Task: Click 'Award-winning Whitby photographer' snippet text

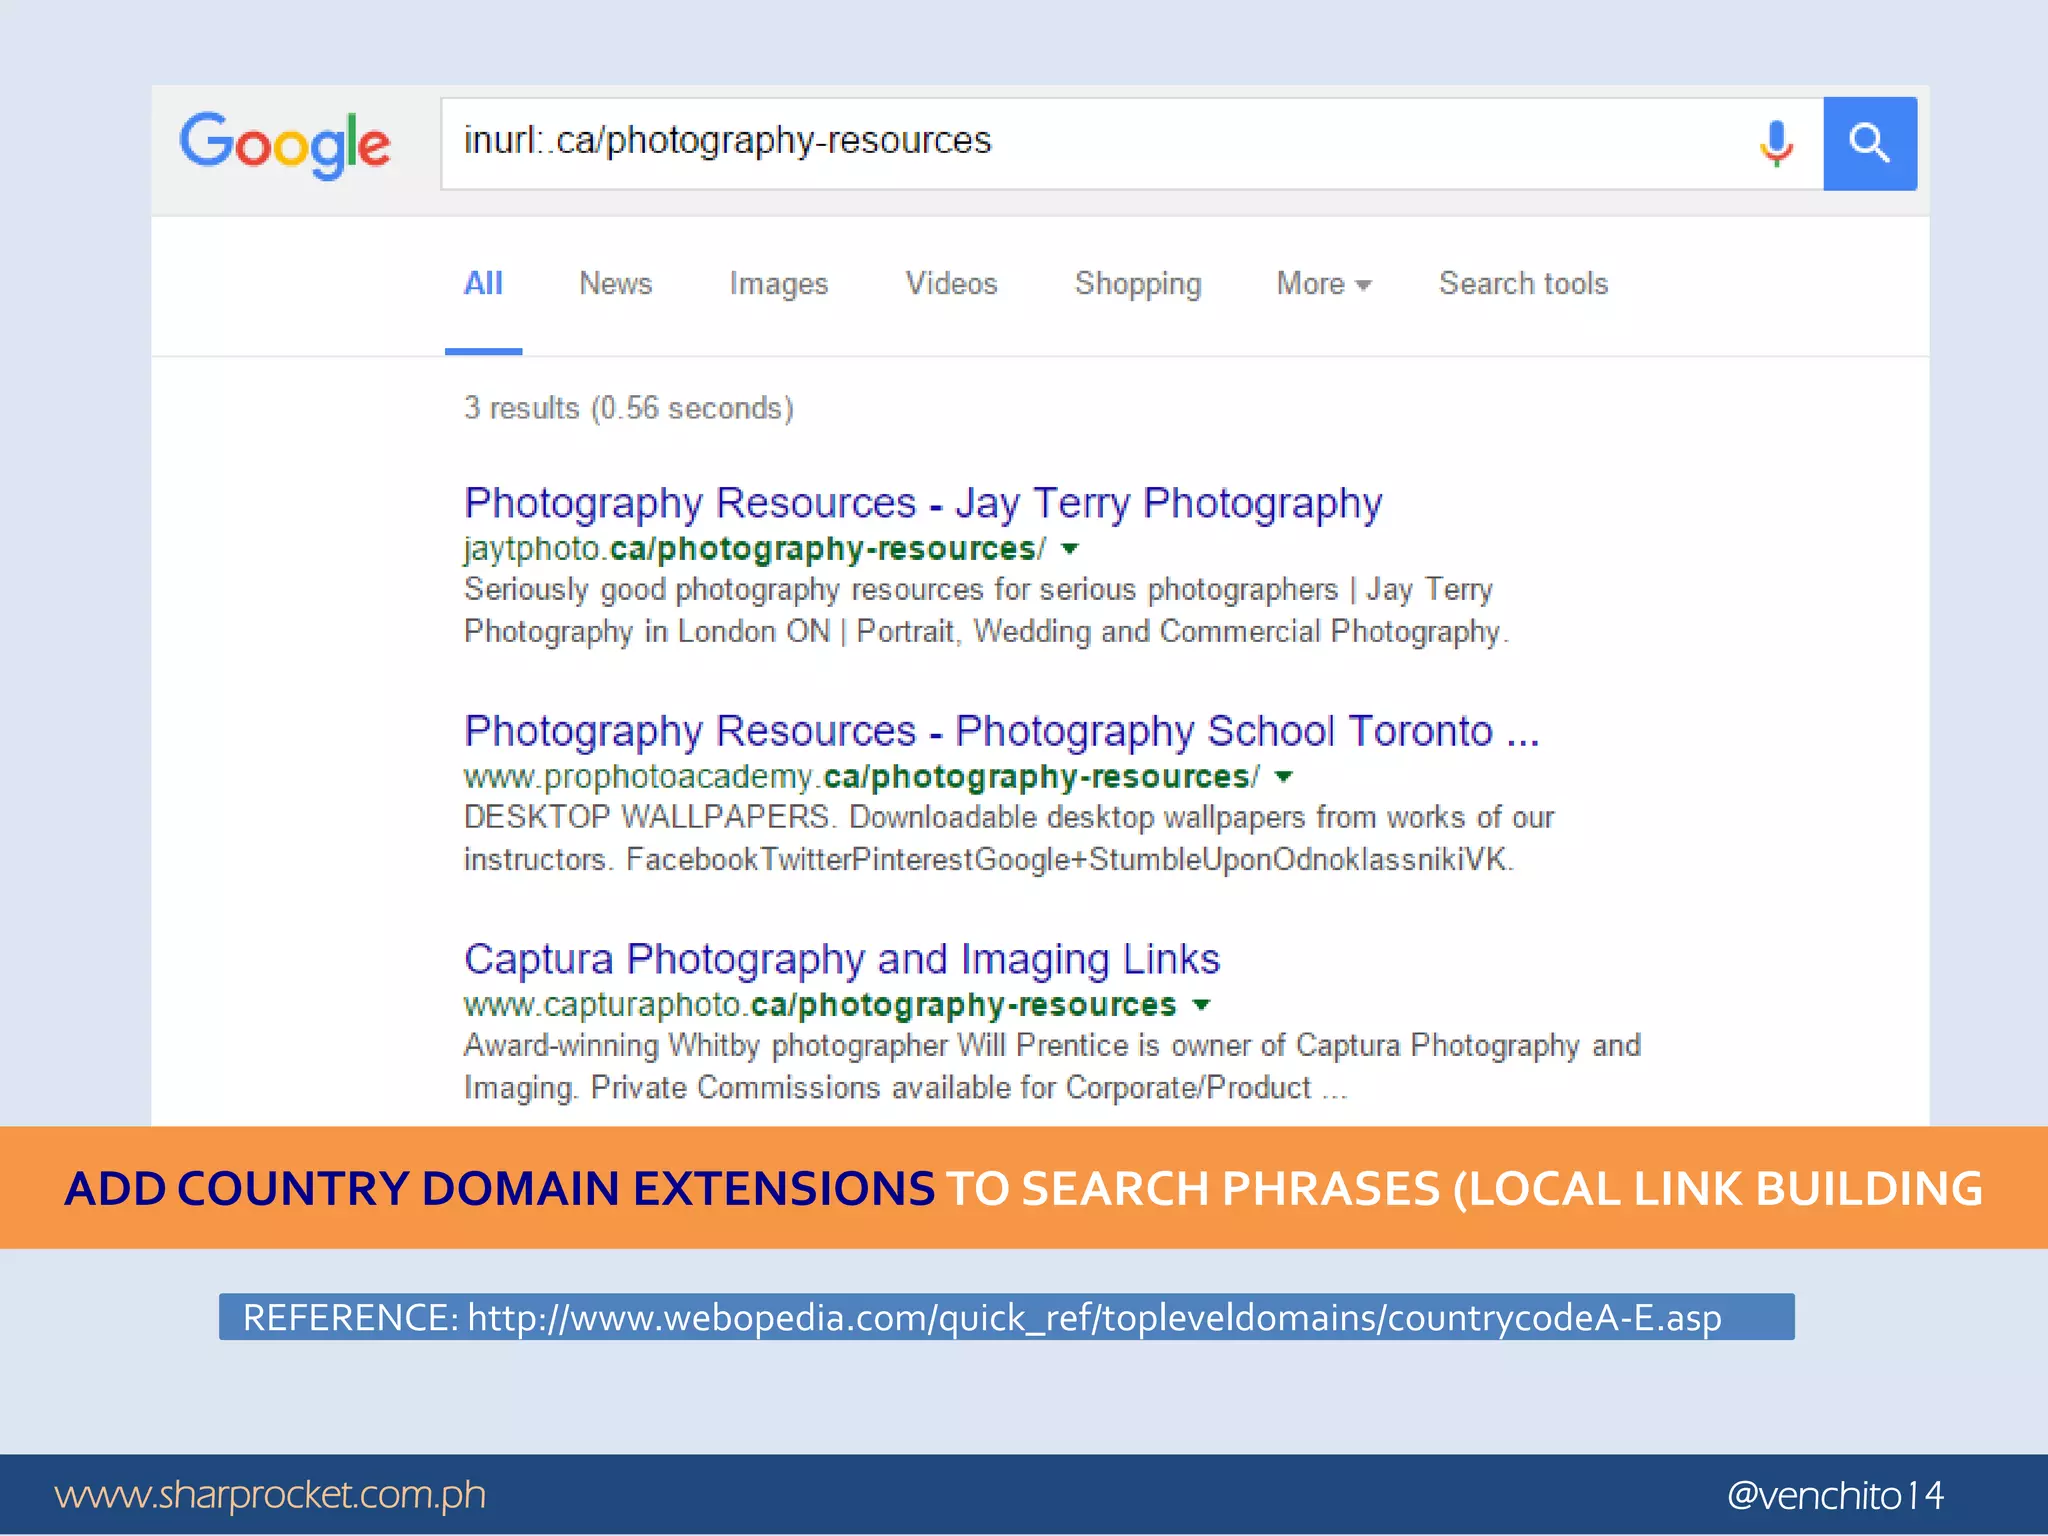Action: pyautogui.click(x=1052, y=1066)
